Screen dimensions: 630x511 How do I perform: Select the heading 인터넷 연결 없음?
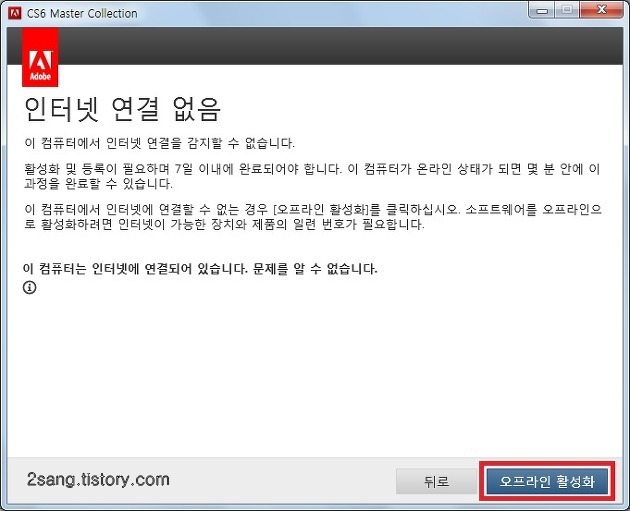pyautogui.click(x=122, y=109)
